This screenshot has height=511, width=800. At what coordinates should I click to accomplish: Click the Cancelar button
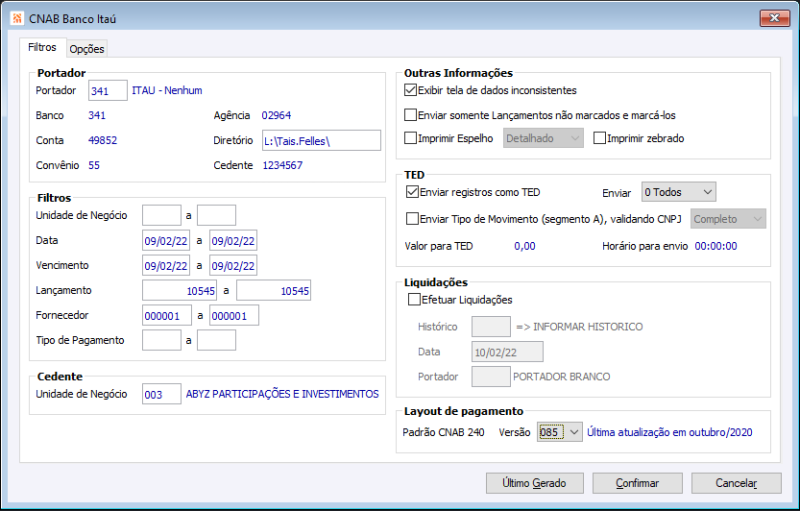point(736,483)
